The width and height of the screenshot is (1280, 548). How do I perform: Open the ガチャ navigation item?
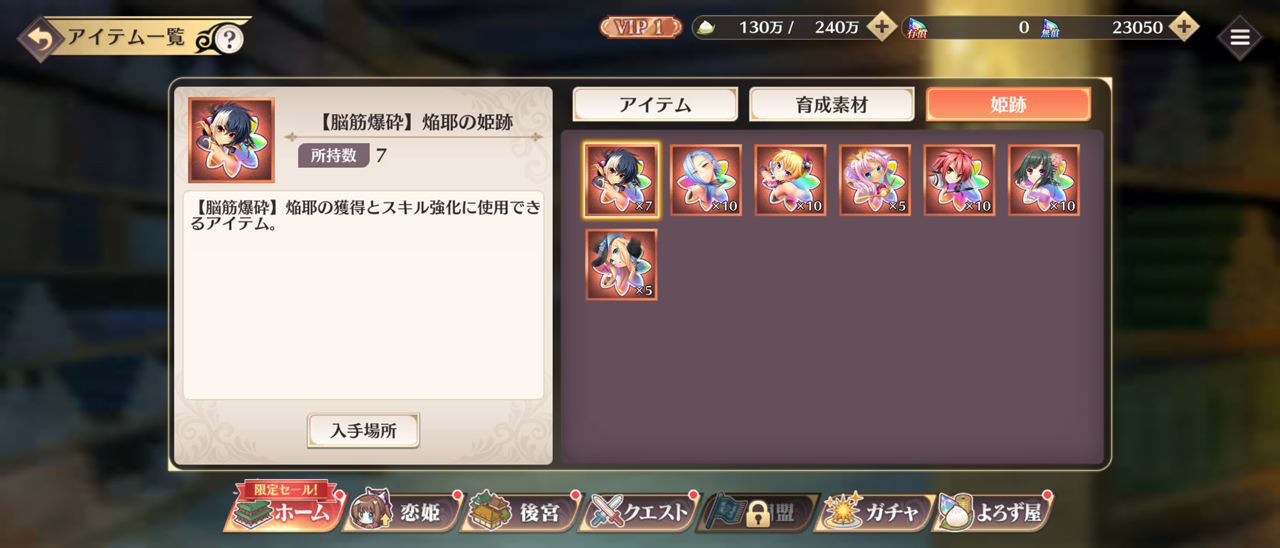[x=875, y=512]
